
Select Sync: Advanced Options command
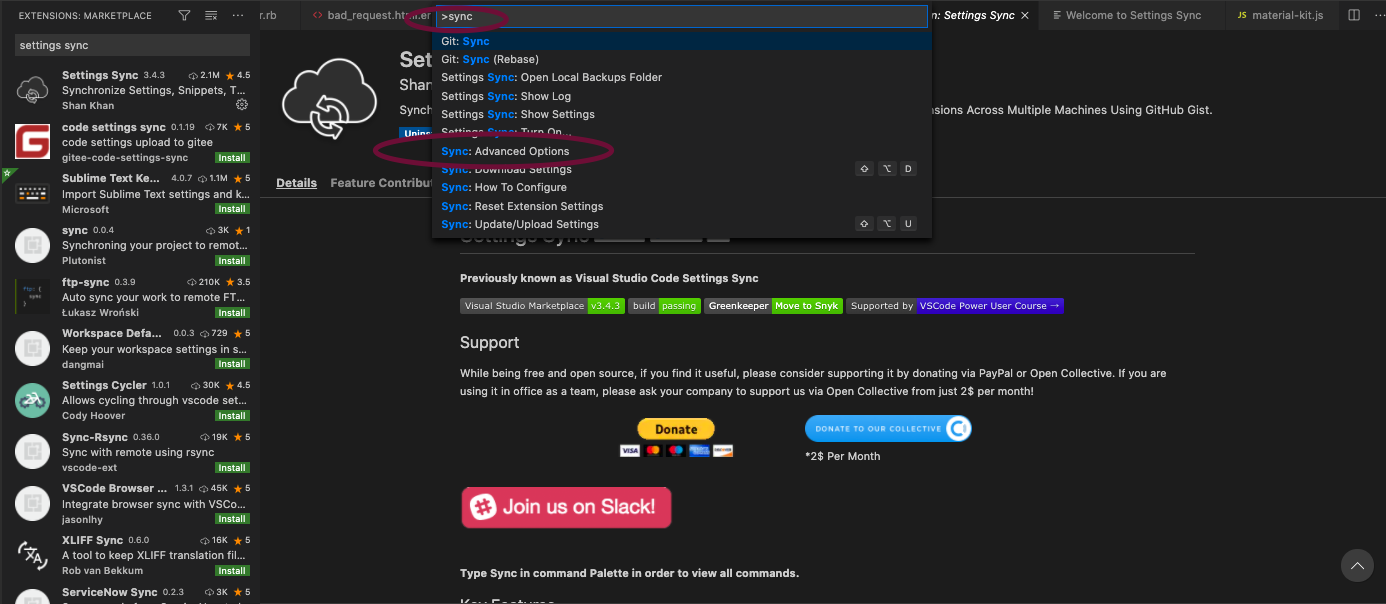click(x=682, y=151)
